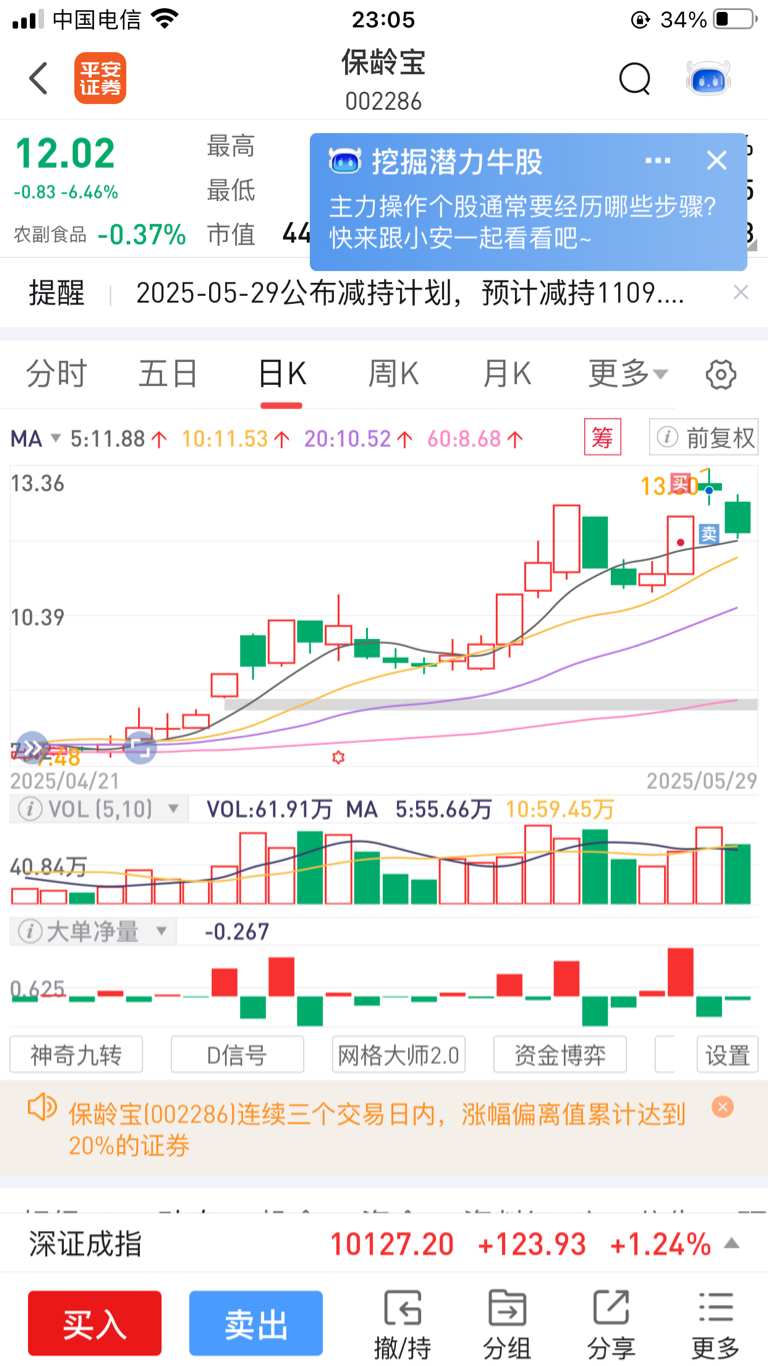This screenshot has width=768, height=1366.
Task: Select the 资金博弈 indicator
Action: click(x=560, y=1054)
